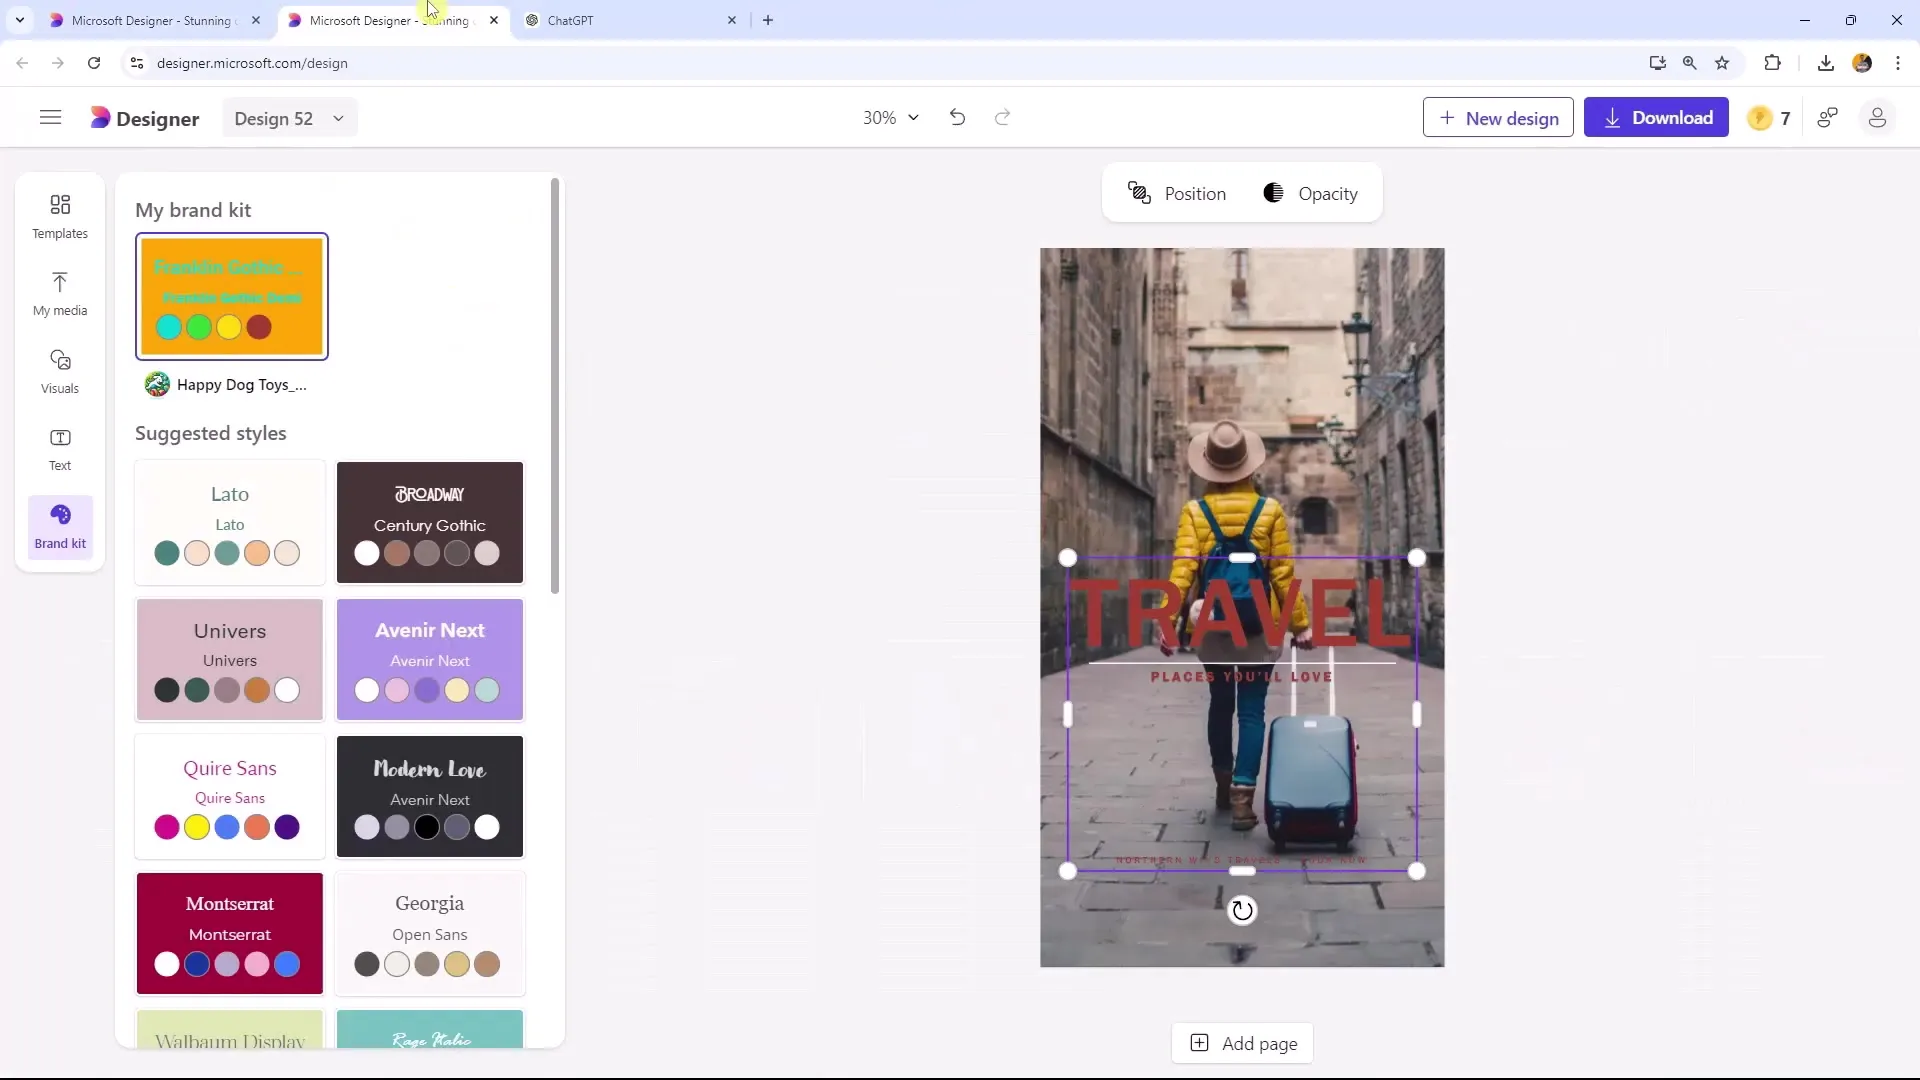Open the Text panel
This screenshot has width=1920, height=1080.
coord(60,449)
